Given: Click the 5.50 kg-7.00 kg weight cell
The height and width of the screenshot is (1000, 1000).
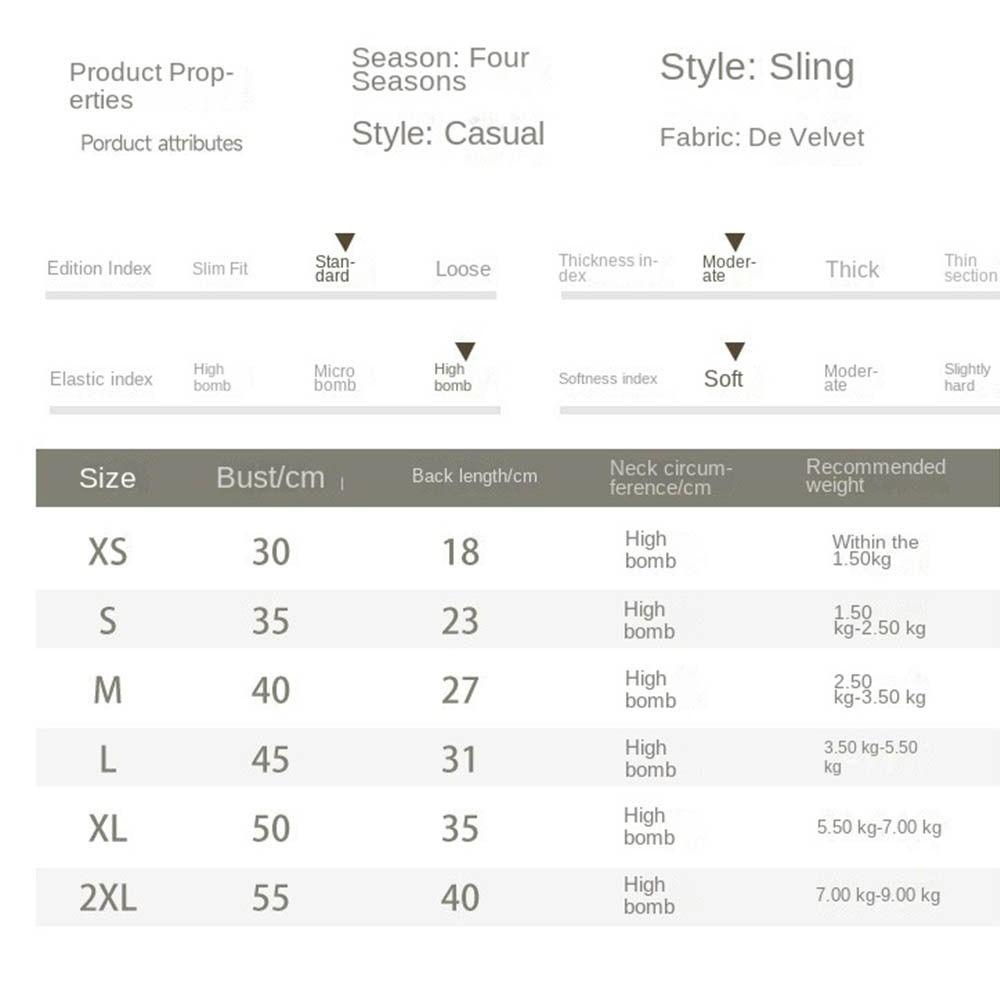Looking at the screenshot, I should click(879, 828).
